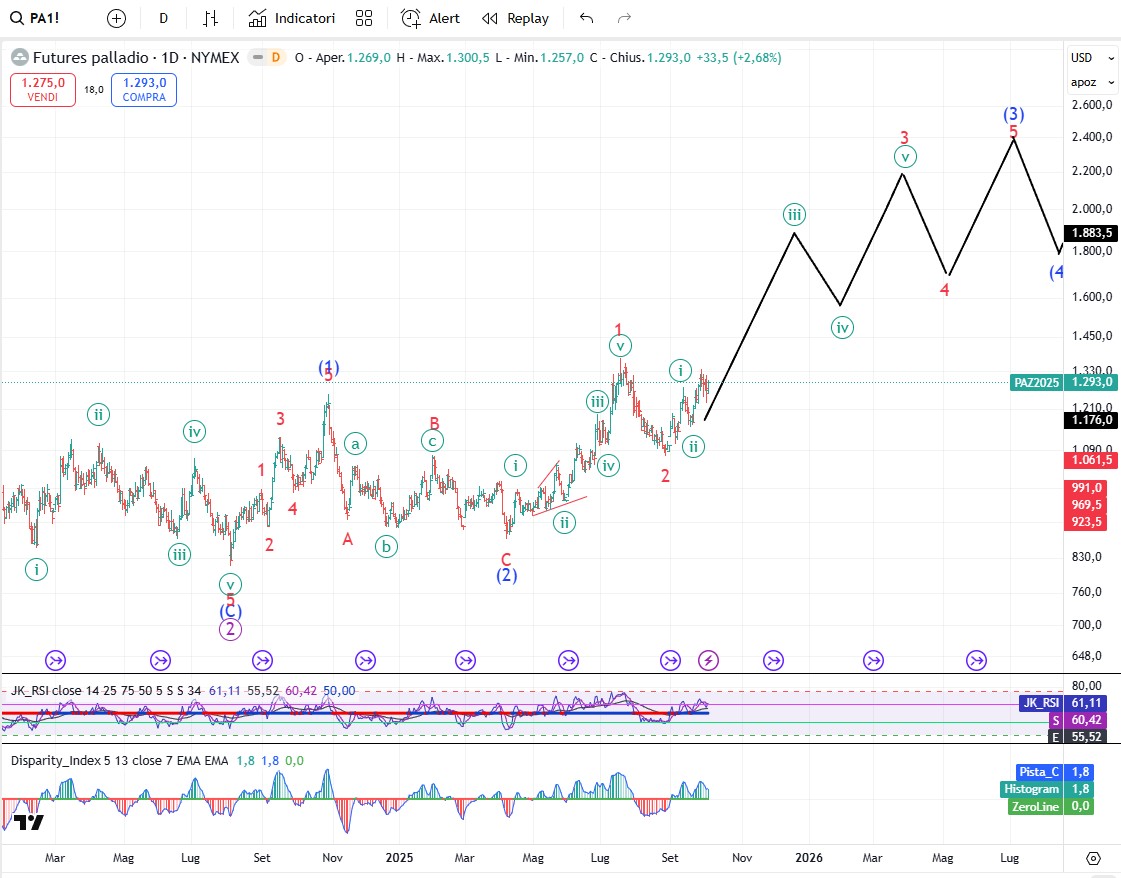
Task: Open the chart settings icon at bottom right
Action: (1093, 858)
